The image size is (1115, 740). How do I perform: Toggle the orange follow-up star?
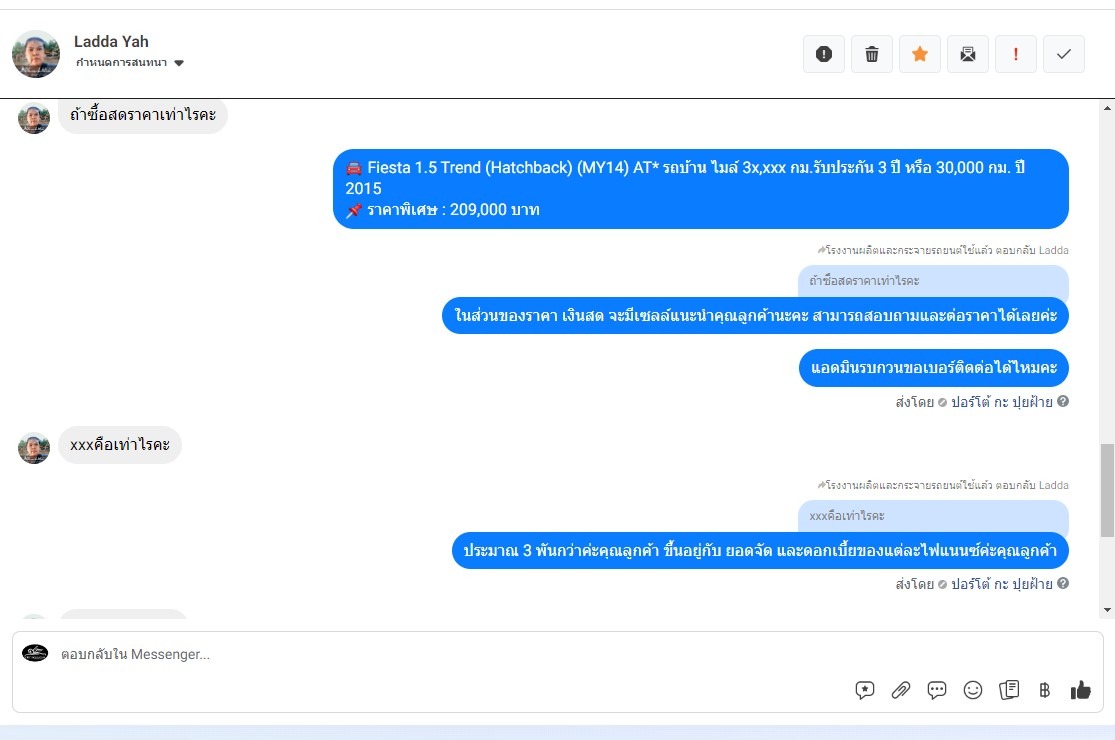tap(919, 54)
